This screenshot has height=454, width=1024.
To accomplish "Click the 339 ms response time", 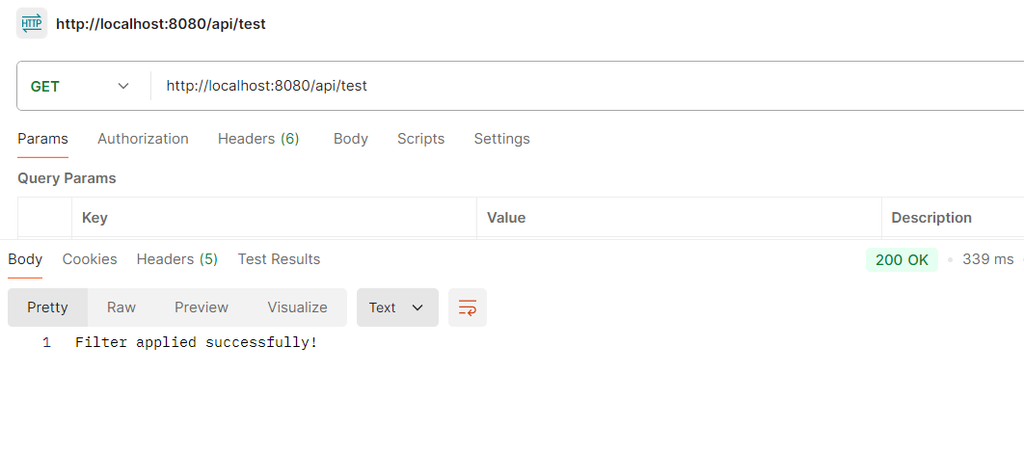I will [x=988, y=259].
